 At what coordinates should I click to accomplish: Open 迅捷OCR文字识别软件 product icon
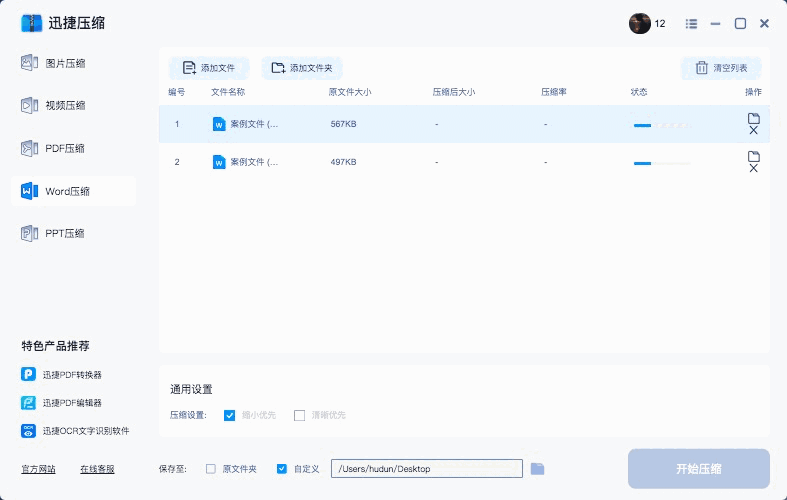[x=29, y=431]
